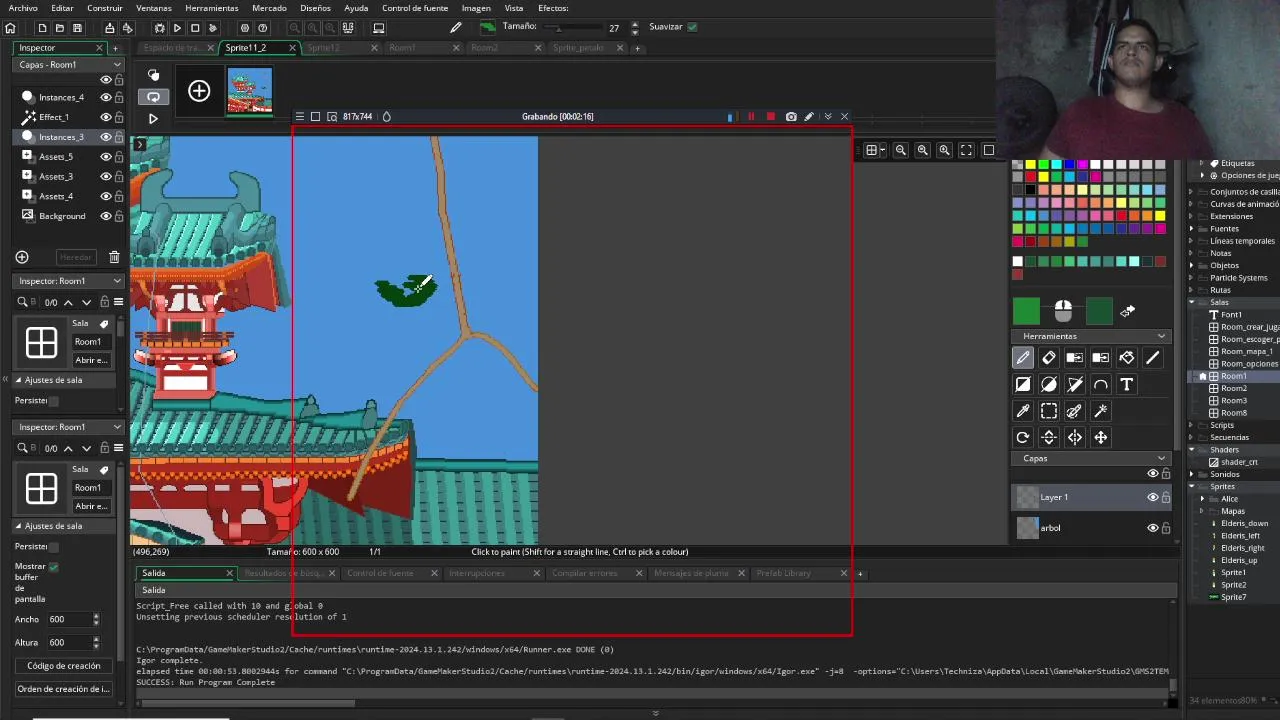The image size is (1280, 720).
Task: Toggle animation loop mode button
Action: click(x=153, y=97)
